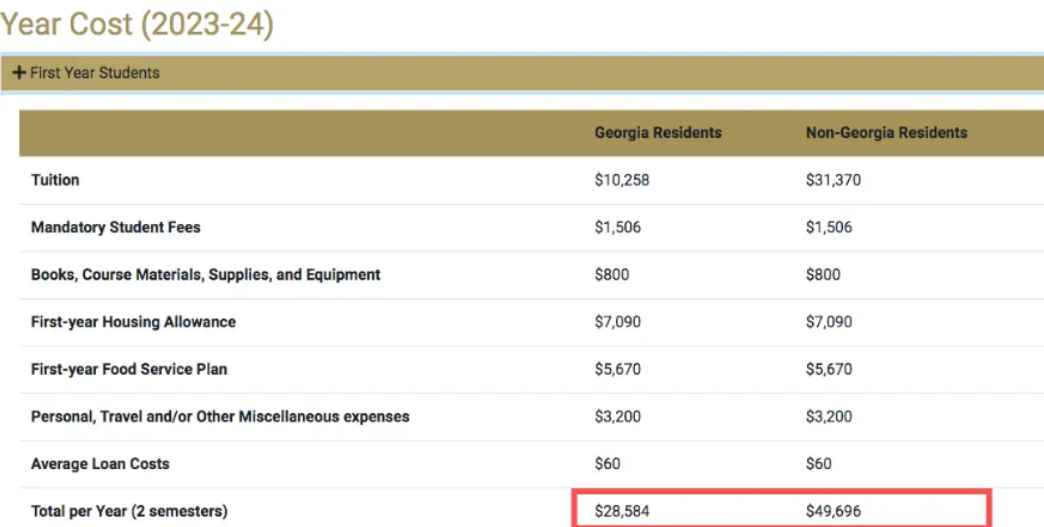Click the First-year Housing Allowance label

click(x=133, y=322)
